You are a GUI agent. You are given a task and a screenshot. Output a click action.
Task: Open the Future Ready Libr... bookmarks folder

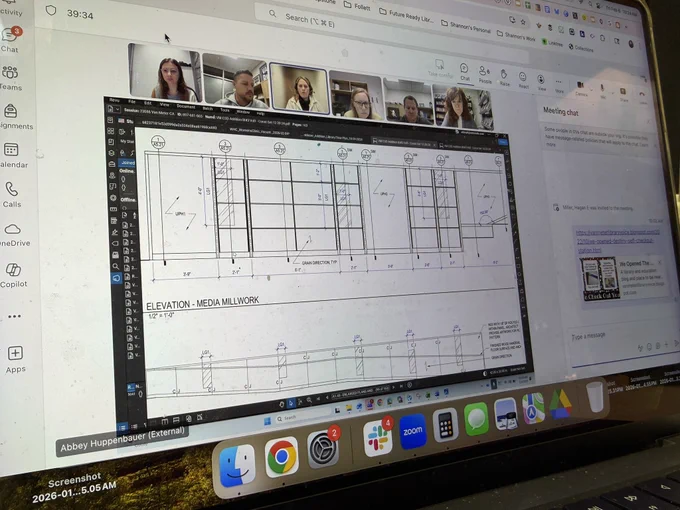(x=407, y=16)
